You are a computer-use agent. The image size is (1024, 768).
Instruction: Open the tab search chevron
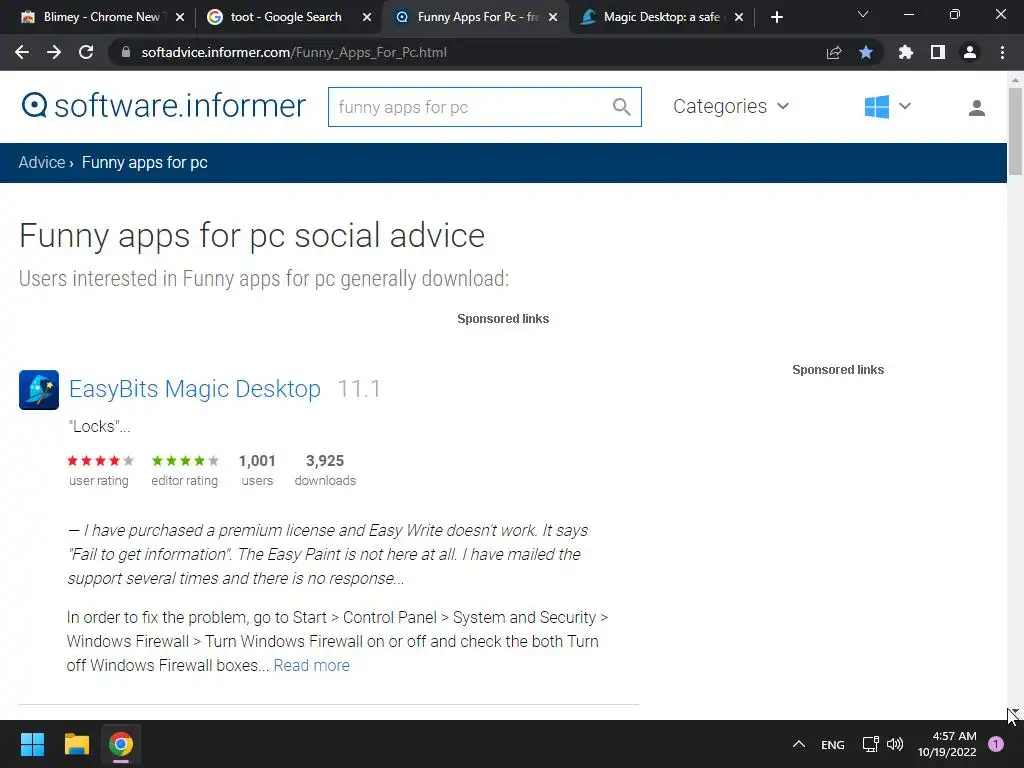point(863,14)
